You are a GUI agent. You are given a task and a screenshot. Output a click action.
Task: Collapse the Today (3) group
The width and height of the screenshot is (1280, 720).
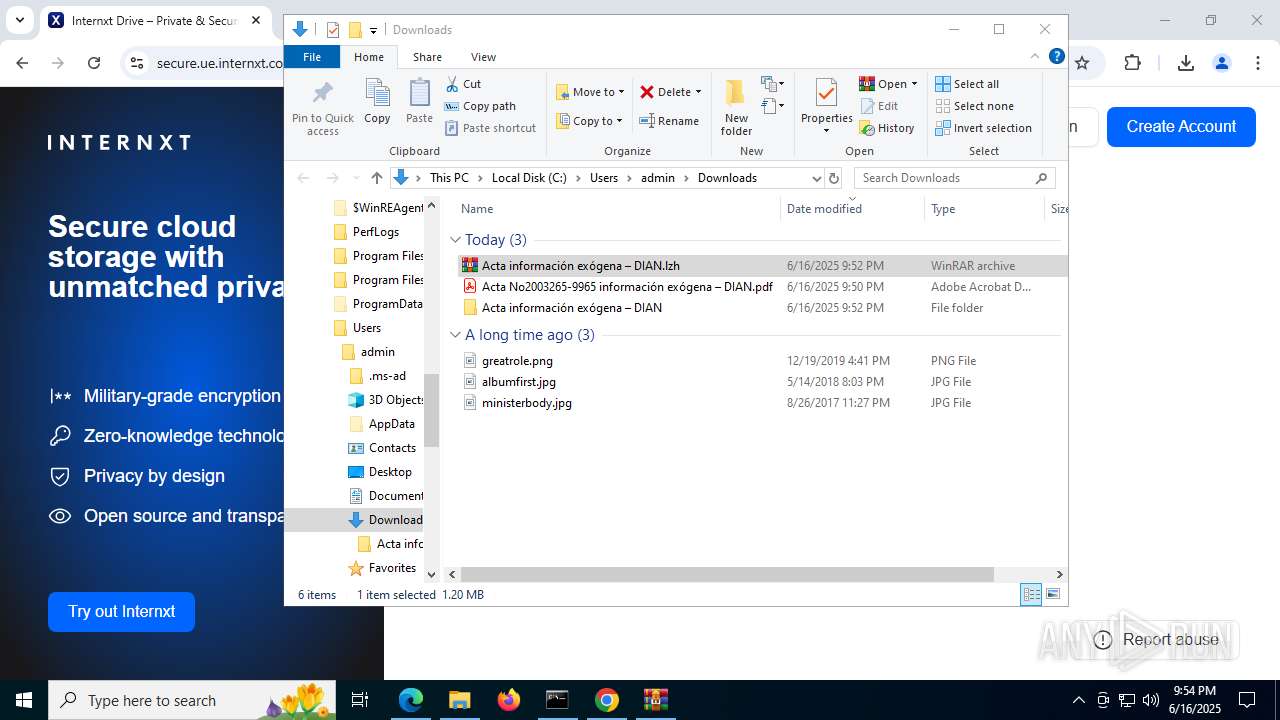tap(455, 240)
